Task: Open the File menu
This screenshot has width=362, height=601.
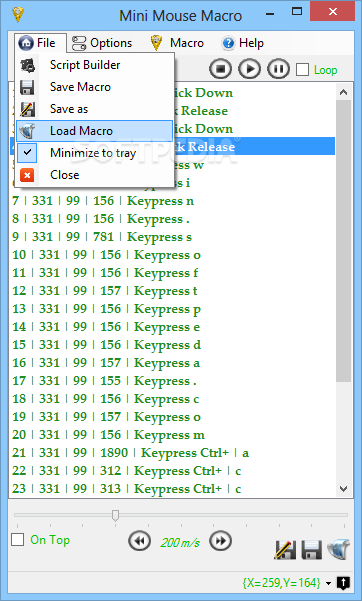Action: 40,43
